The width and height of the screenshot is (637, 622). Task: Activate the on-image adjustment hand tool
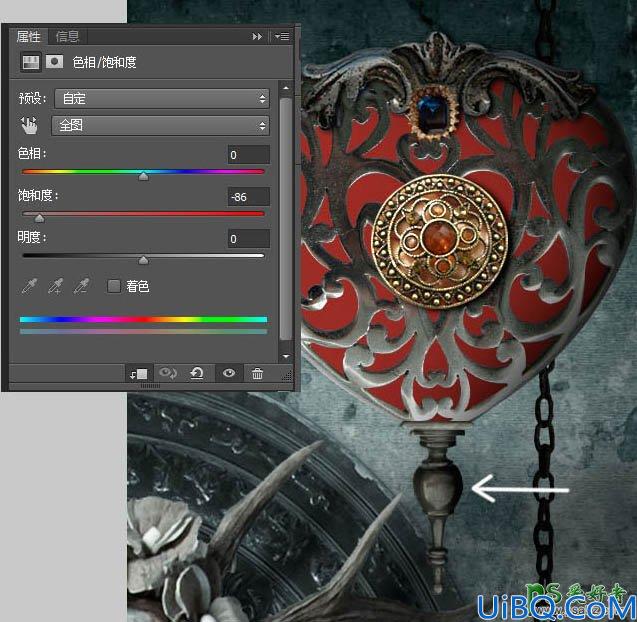29,126
